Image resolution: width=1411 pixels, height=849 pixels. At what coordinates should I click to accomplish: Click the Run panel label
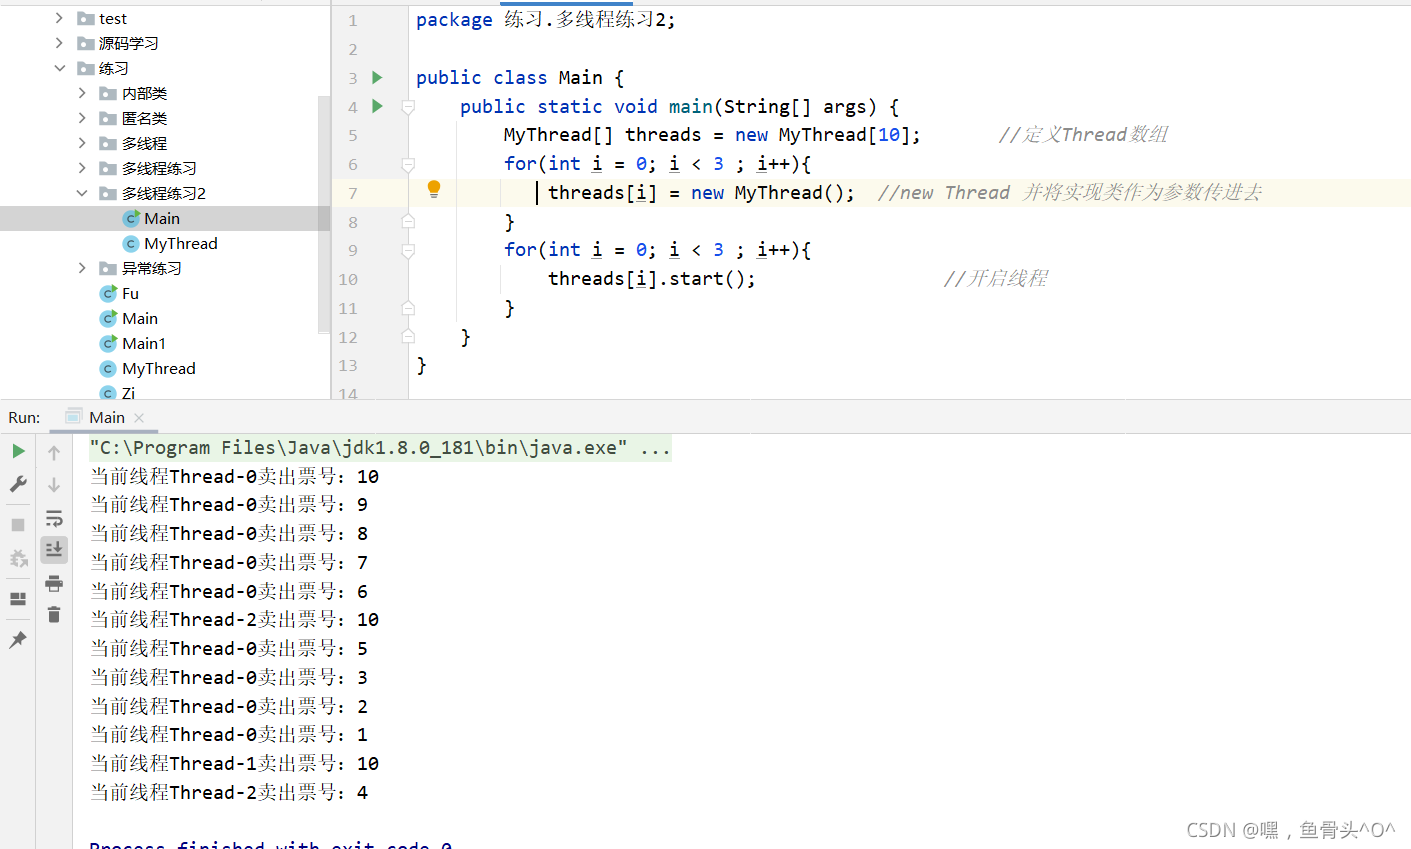coord(24,417)
